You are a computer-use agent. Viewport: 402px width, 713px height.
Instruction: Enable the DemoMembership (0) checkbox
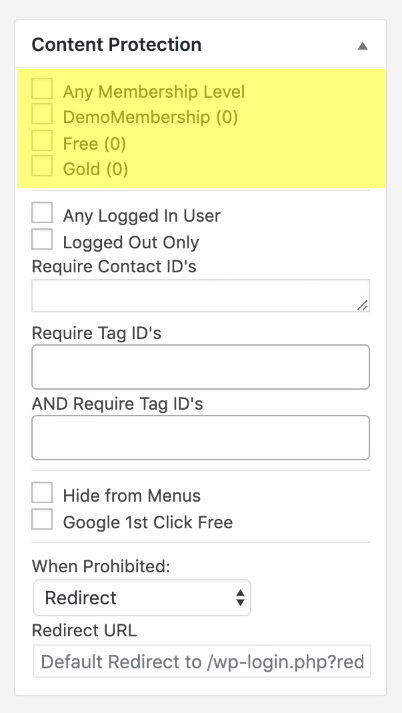coord(42,114)
